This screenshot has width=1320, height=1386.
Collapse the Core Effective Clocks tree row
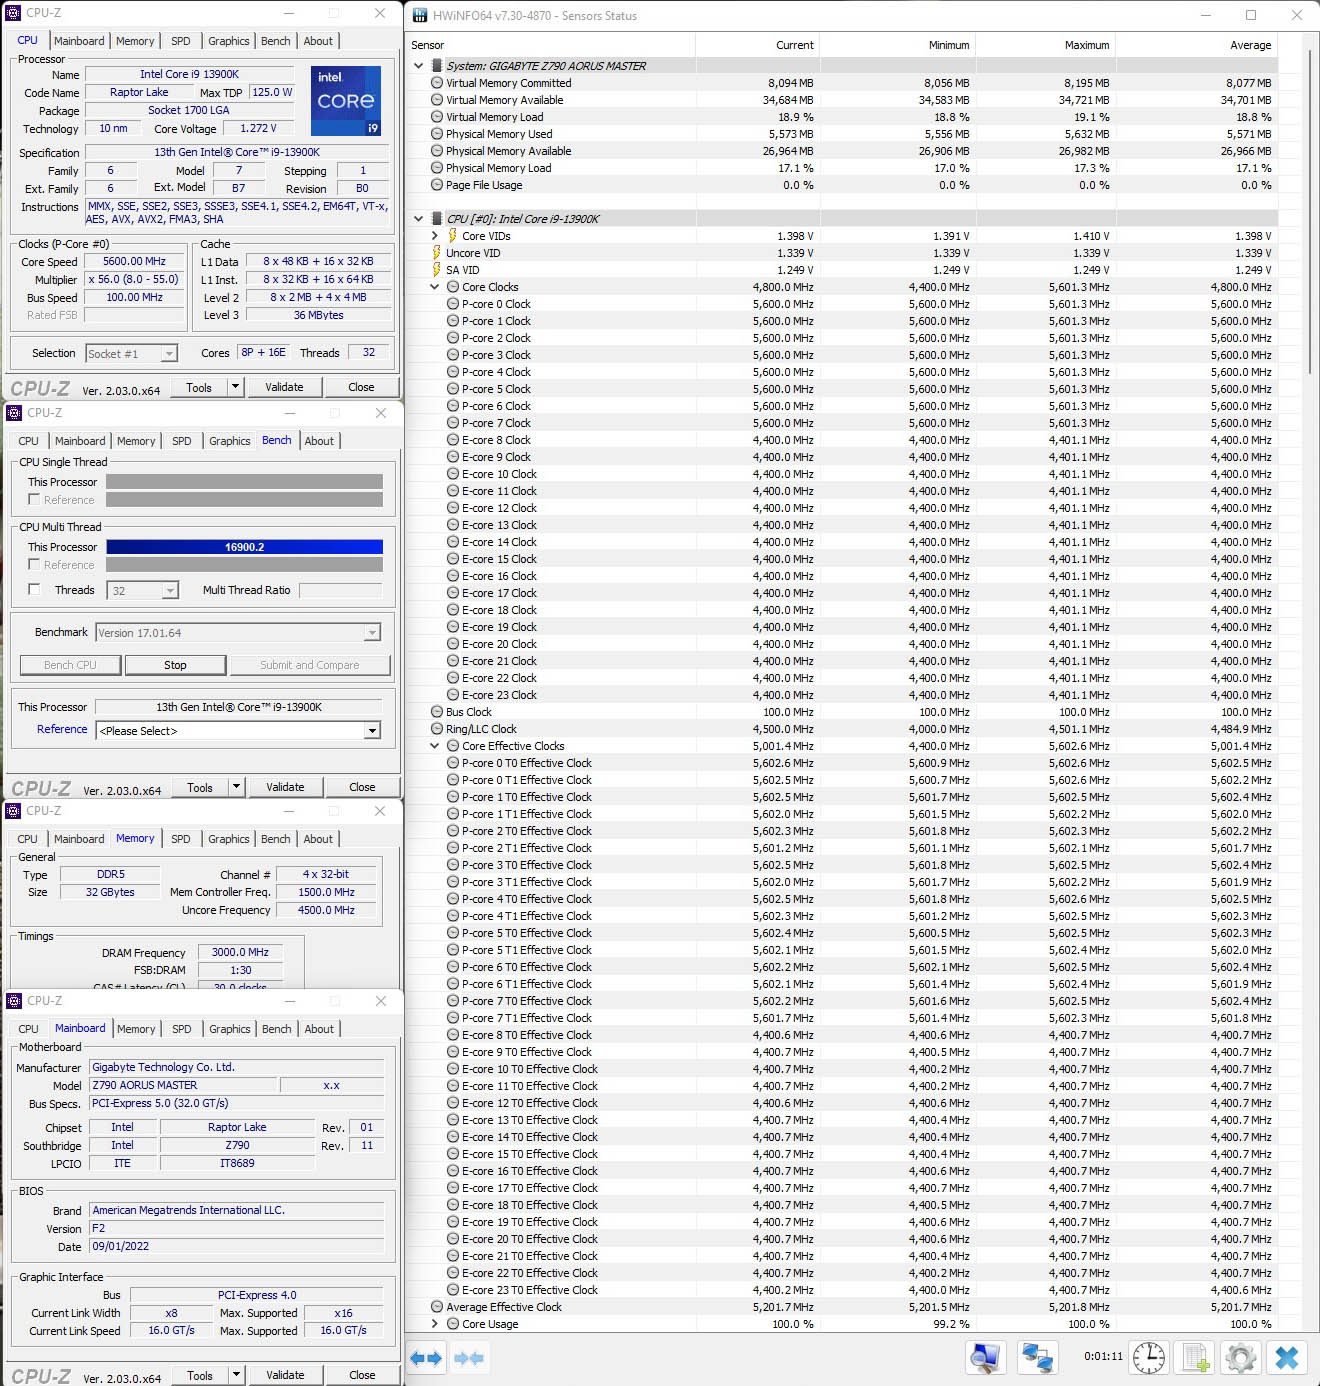point(435,746)
